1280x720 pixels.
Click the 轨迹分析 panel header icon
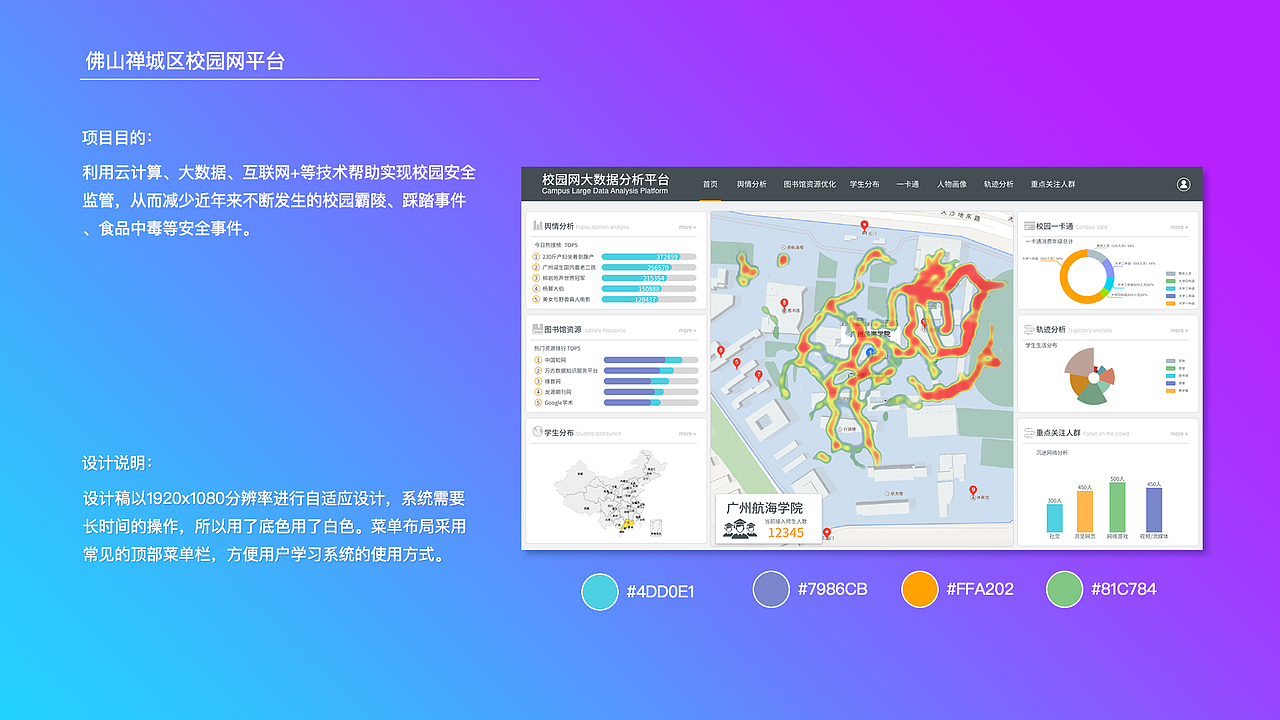1028,329
